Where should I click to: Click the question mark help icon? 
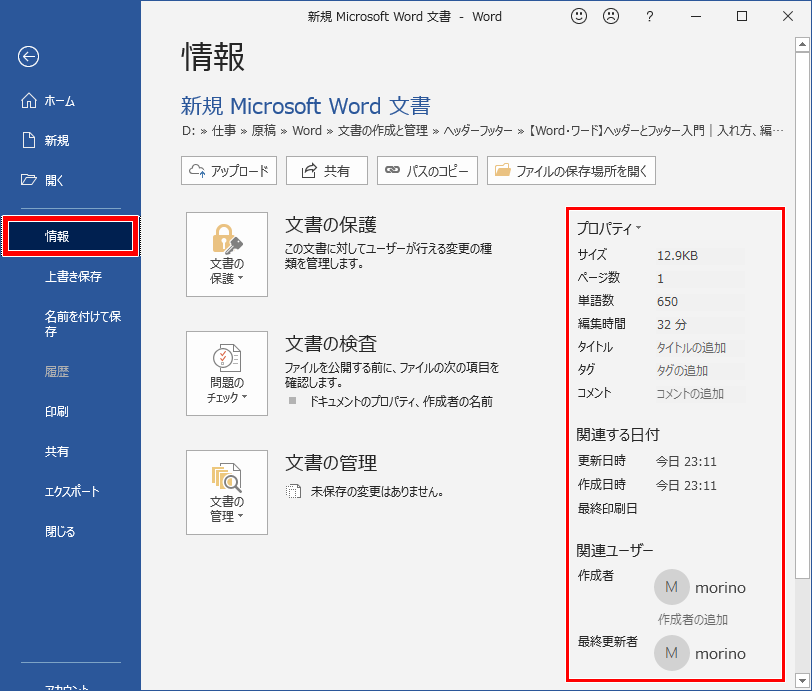649,17
